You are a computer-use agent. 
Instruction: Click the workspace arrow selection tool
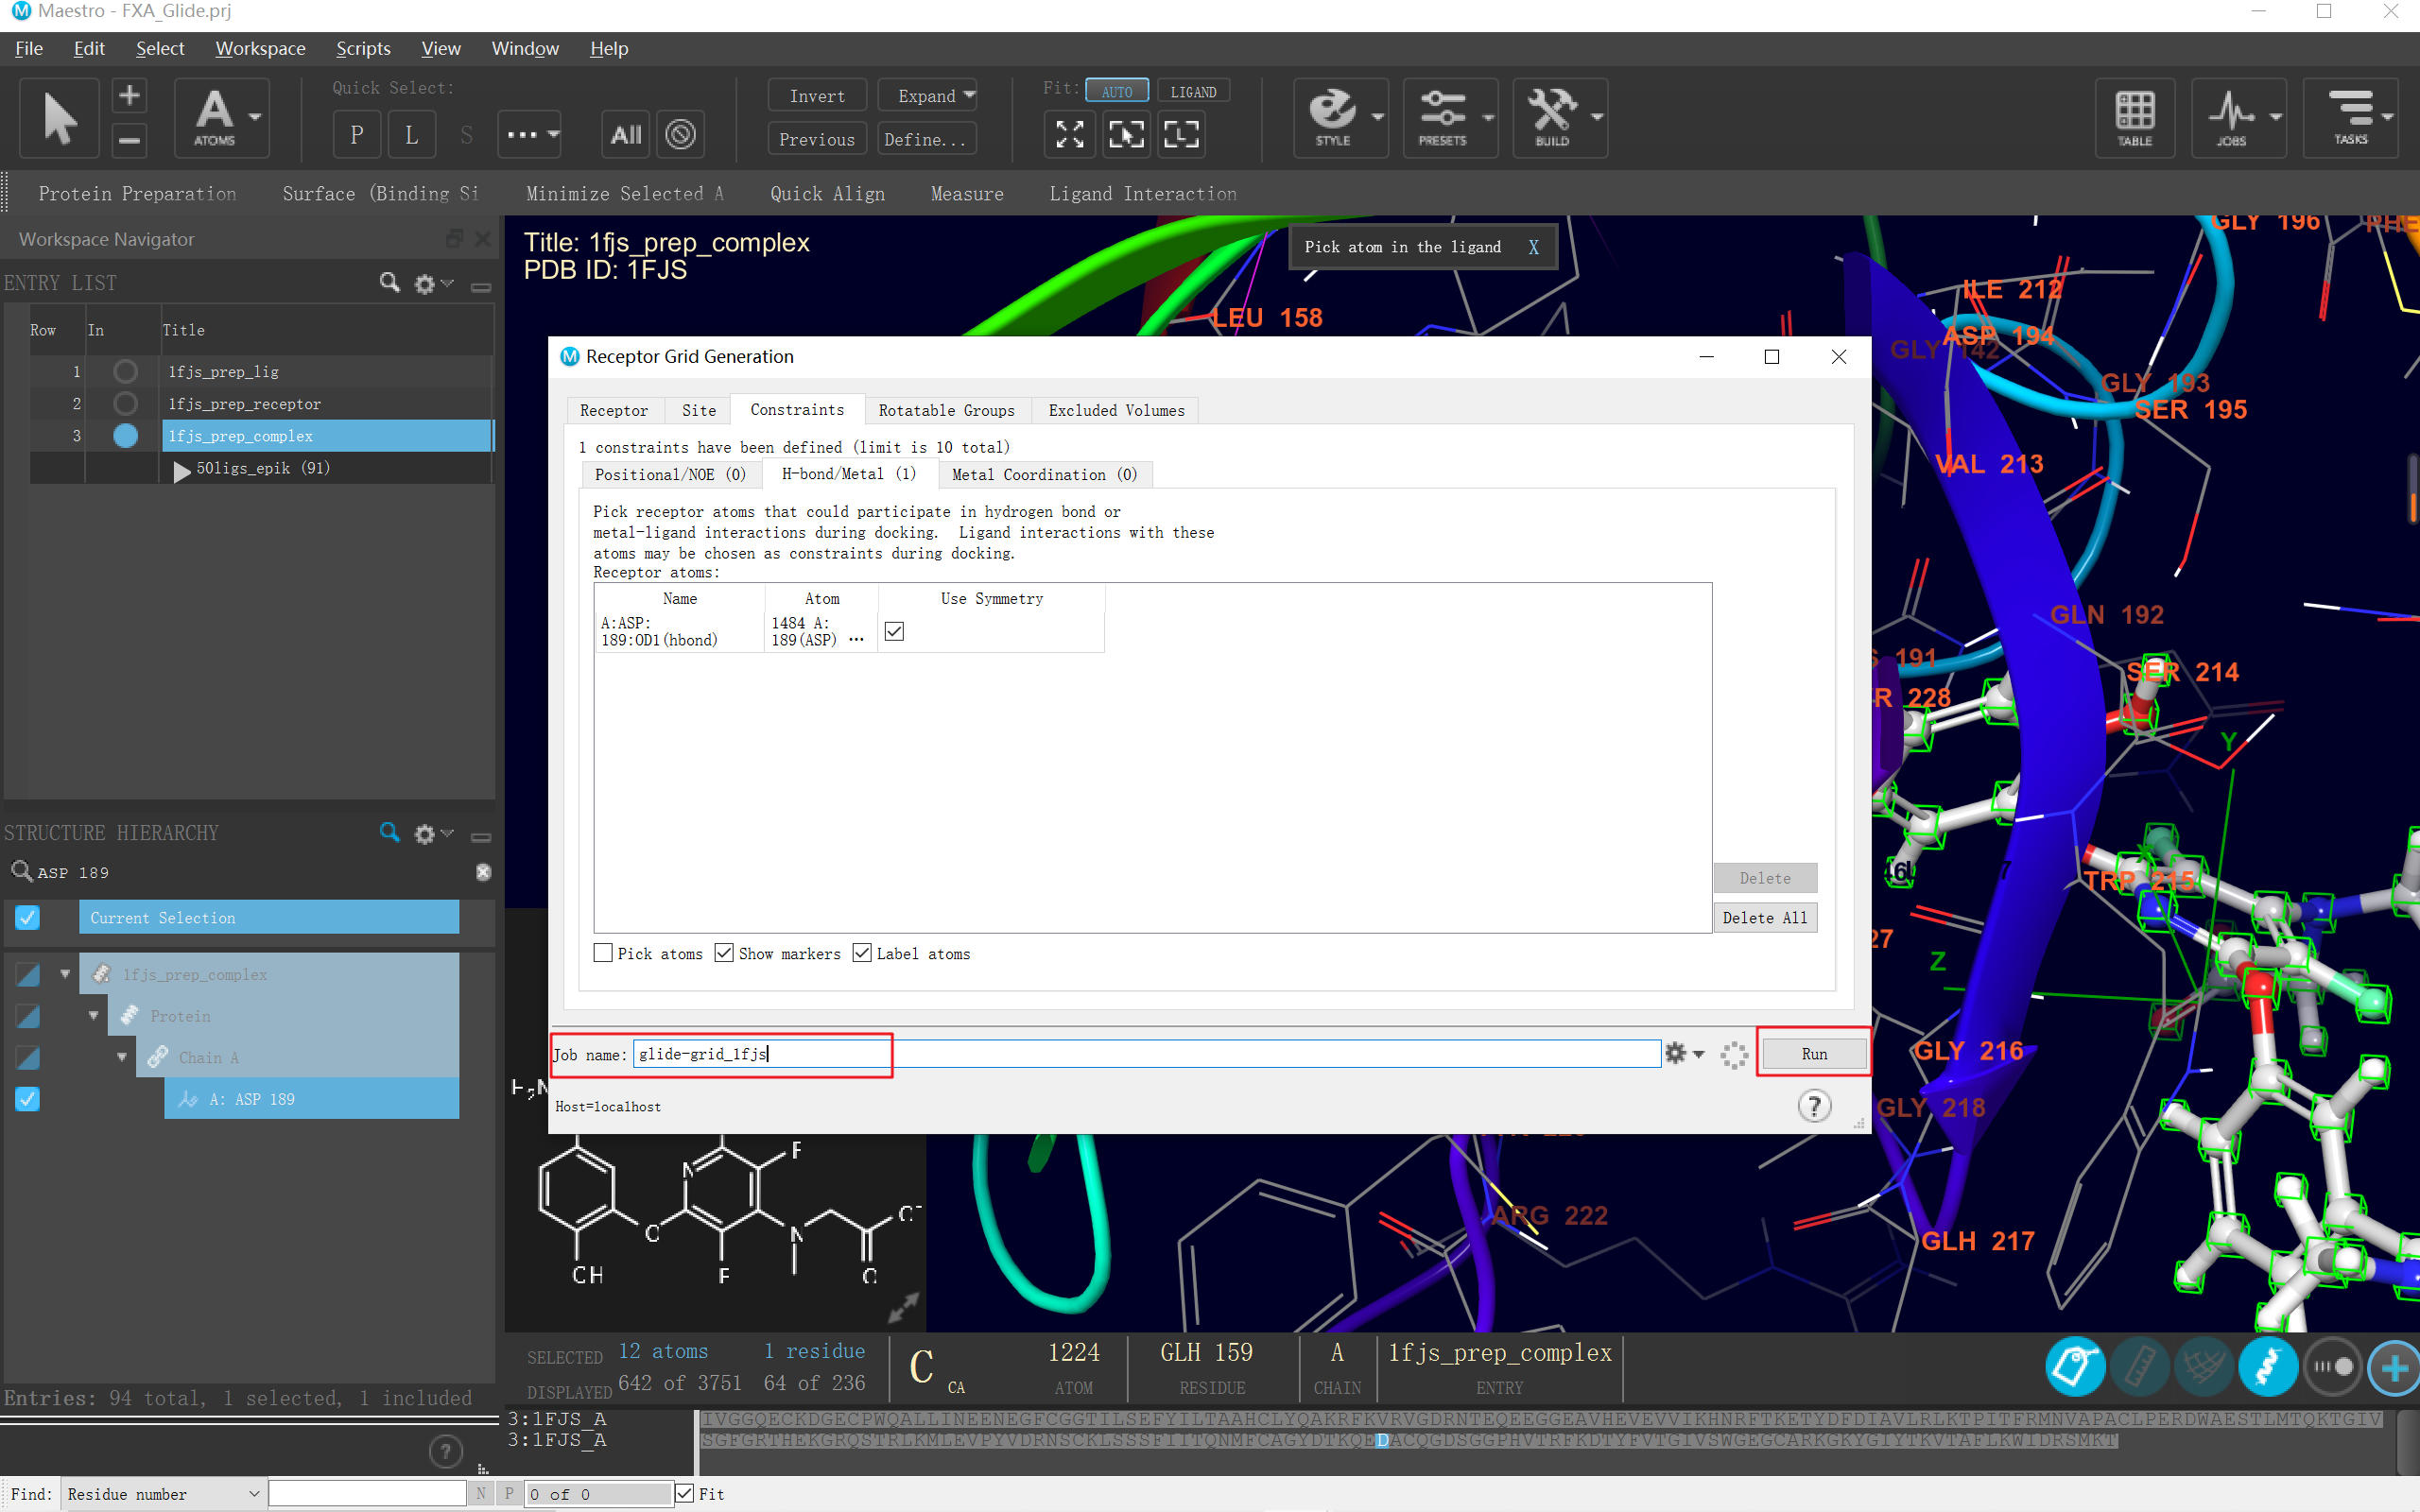(x=59, y=117)
